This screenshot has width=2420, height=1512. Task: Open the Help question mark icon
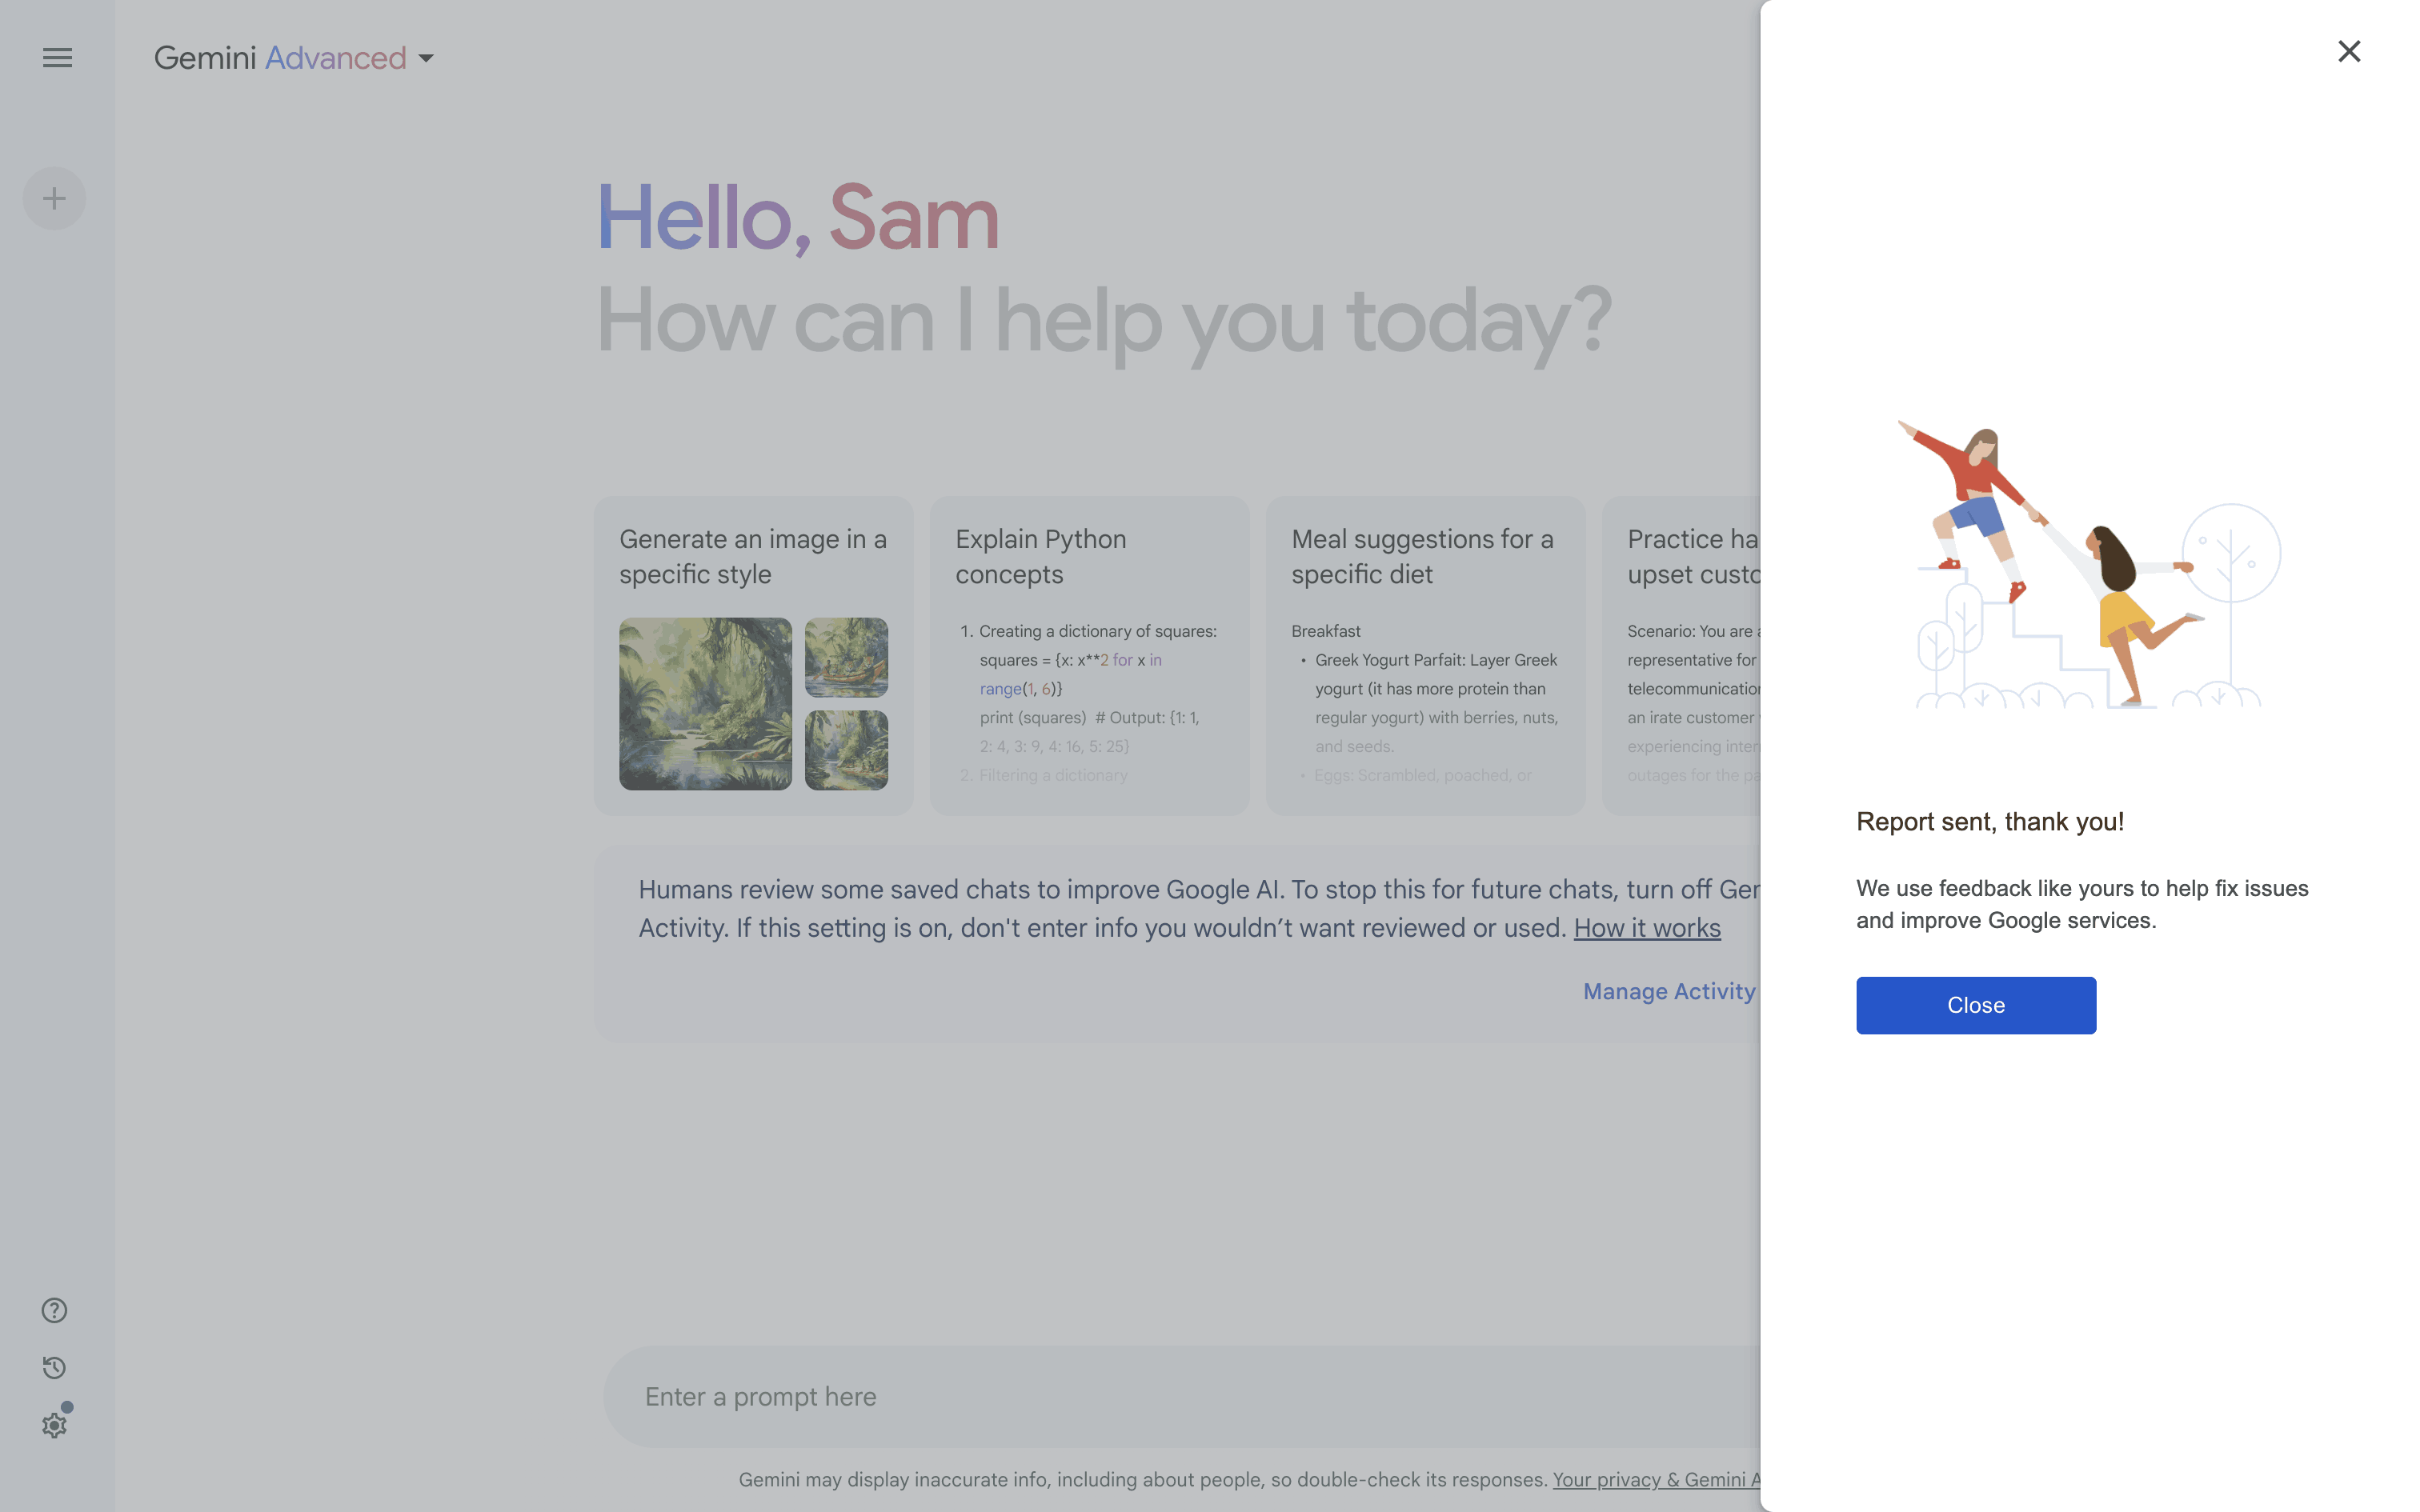[x=54, y=1310]
